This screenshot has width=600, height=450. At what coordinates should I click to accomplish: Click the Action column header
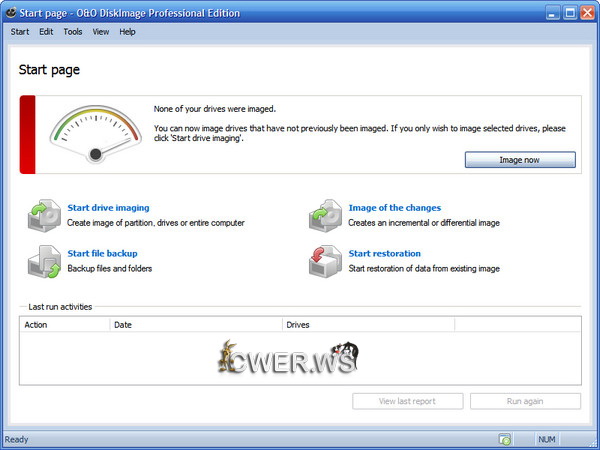pos(65,325)
